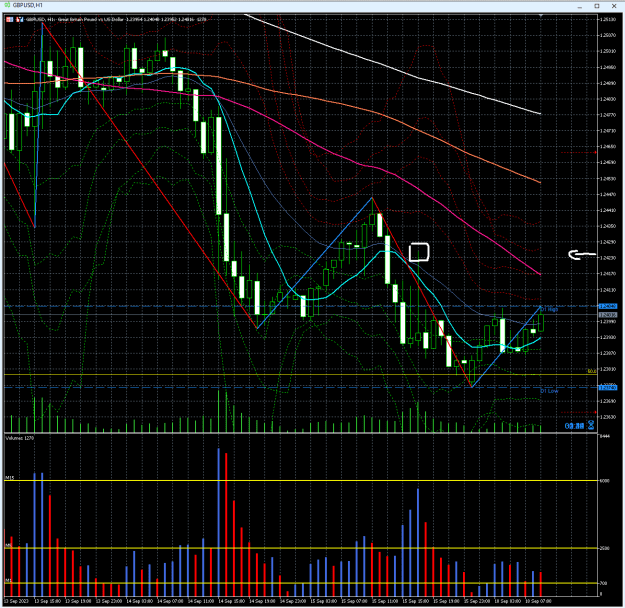This screenshot has width=625, height=608.
Task: Close the GBPUSD,H1 chart window
Action: point(614,6)
